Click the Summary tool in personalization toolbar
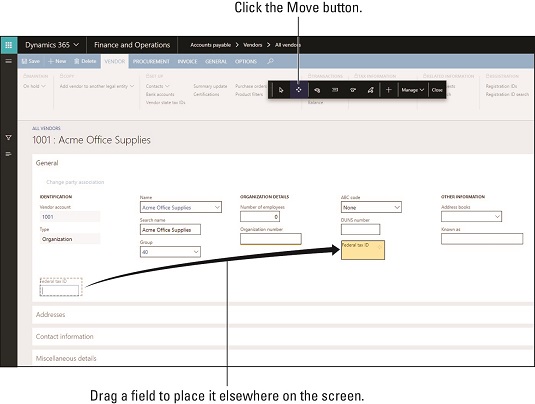Image resolution: width=535 pixels, height=404 pixels. [x=335, y=90]
